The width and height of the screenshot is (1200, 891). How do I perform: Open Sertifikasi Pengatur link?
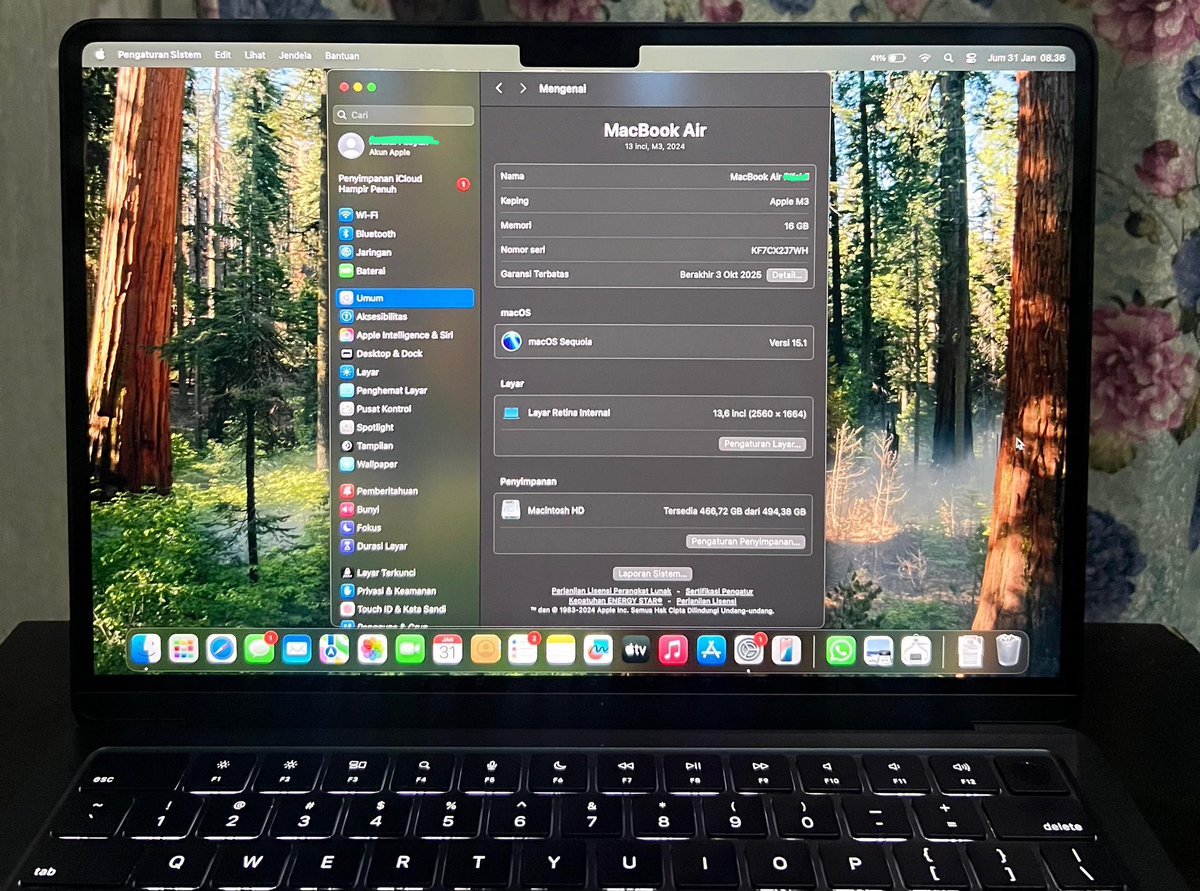click(719, 591)
